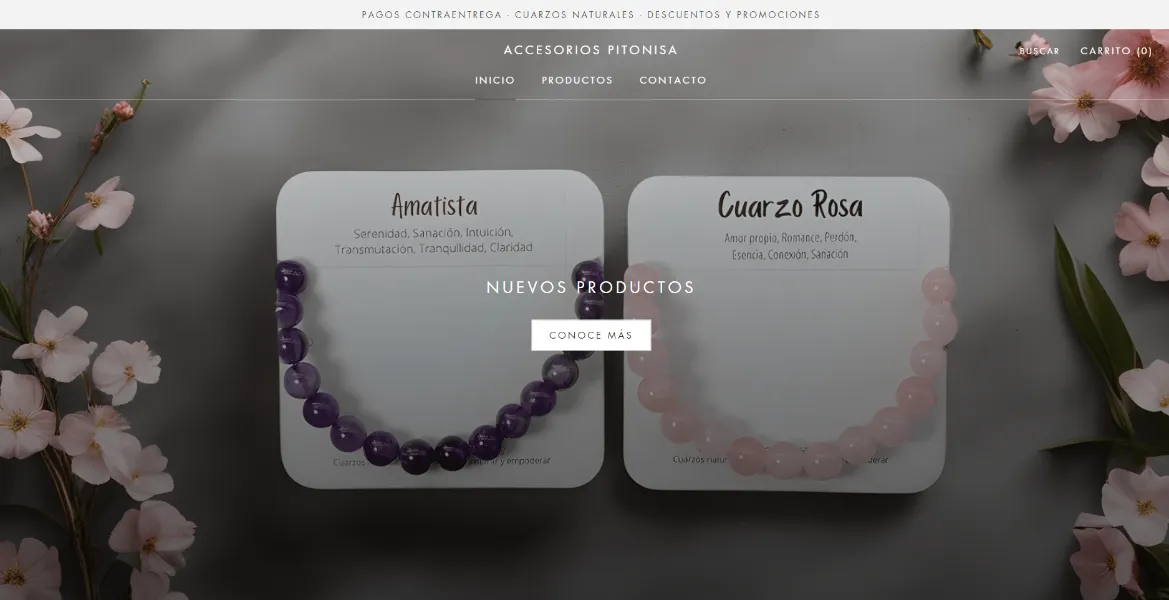Click the large pink flower near cart
This screenshot has width=1169, height=600.
tap(1081, 99)
